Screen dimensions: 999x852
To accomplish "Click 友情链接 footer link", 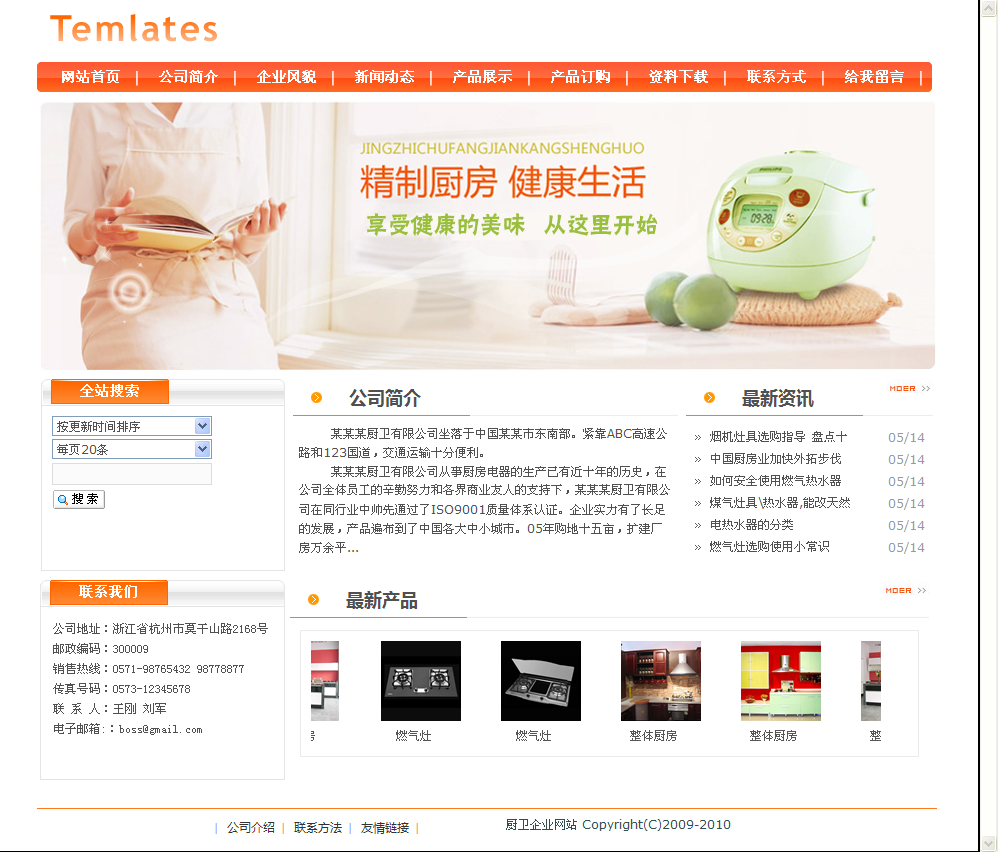I will tap(385, 827).
